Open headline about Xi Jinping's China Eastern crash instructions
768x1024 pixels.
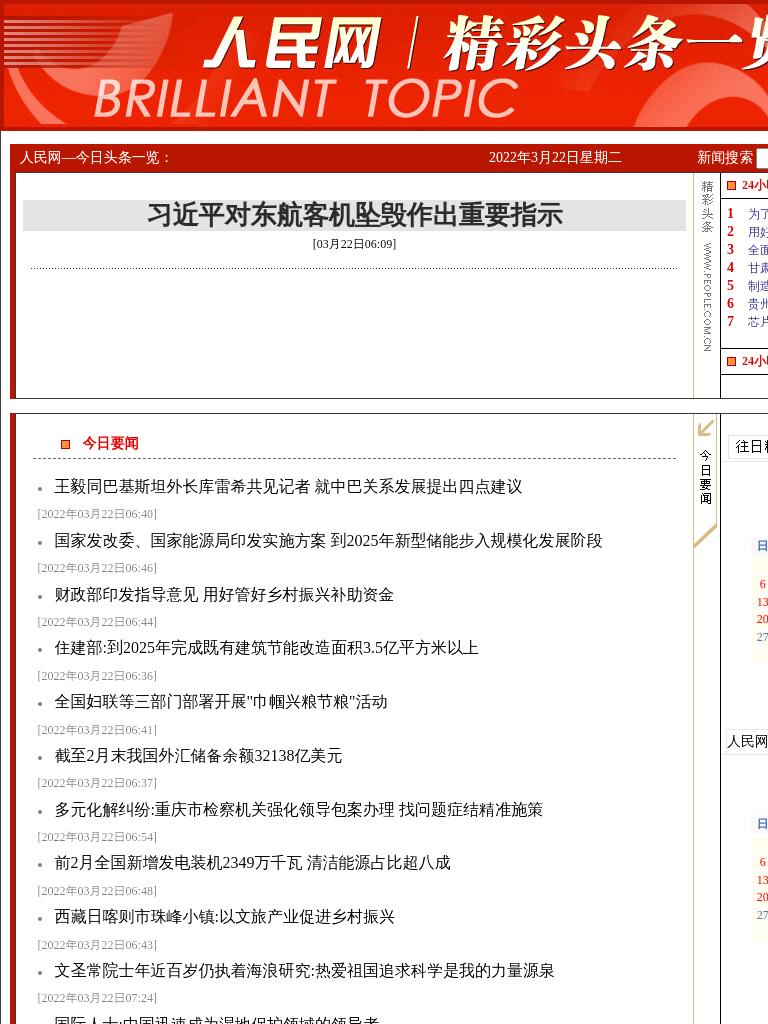coord(355,215)
